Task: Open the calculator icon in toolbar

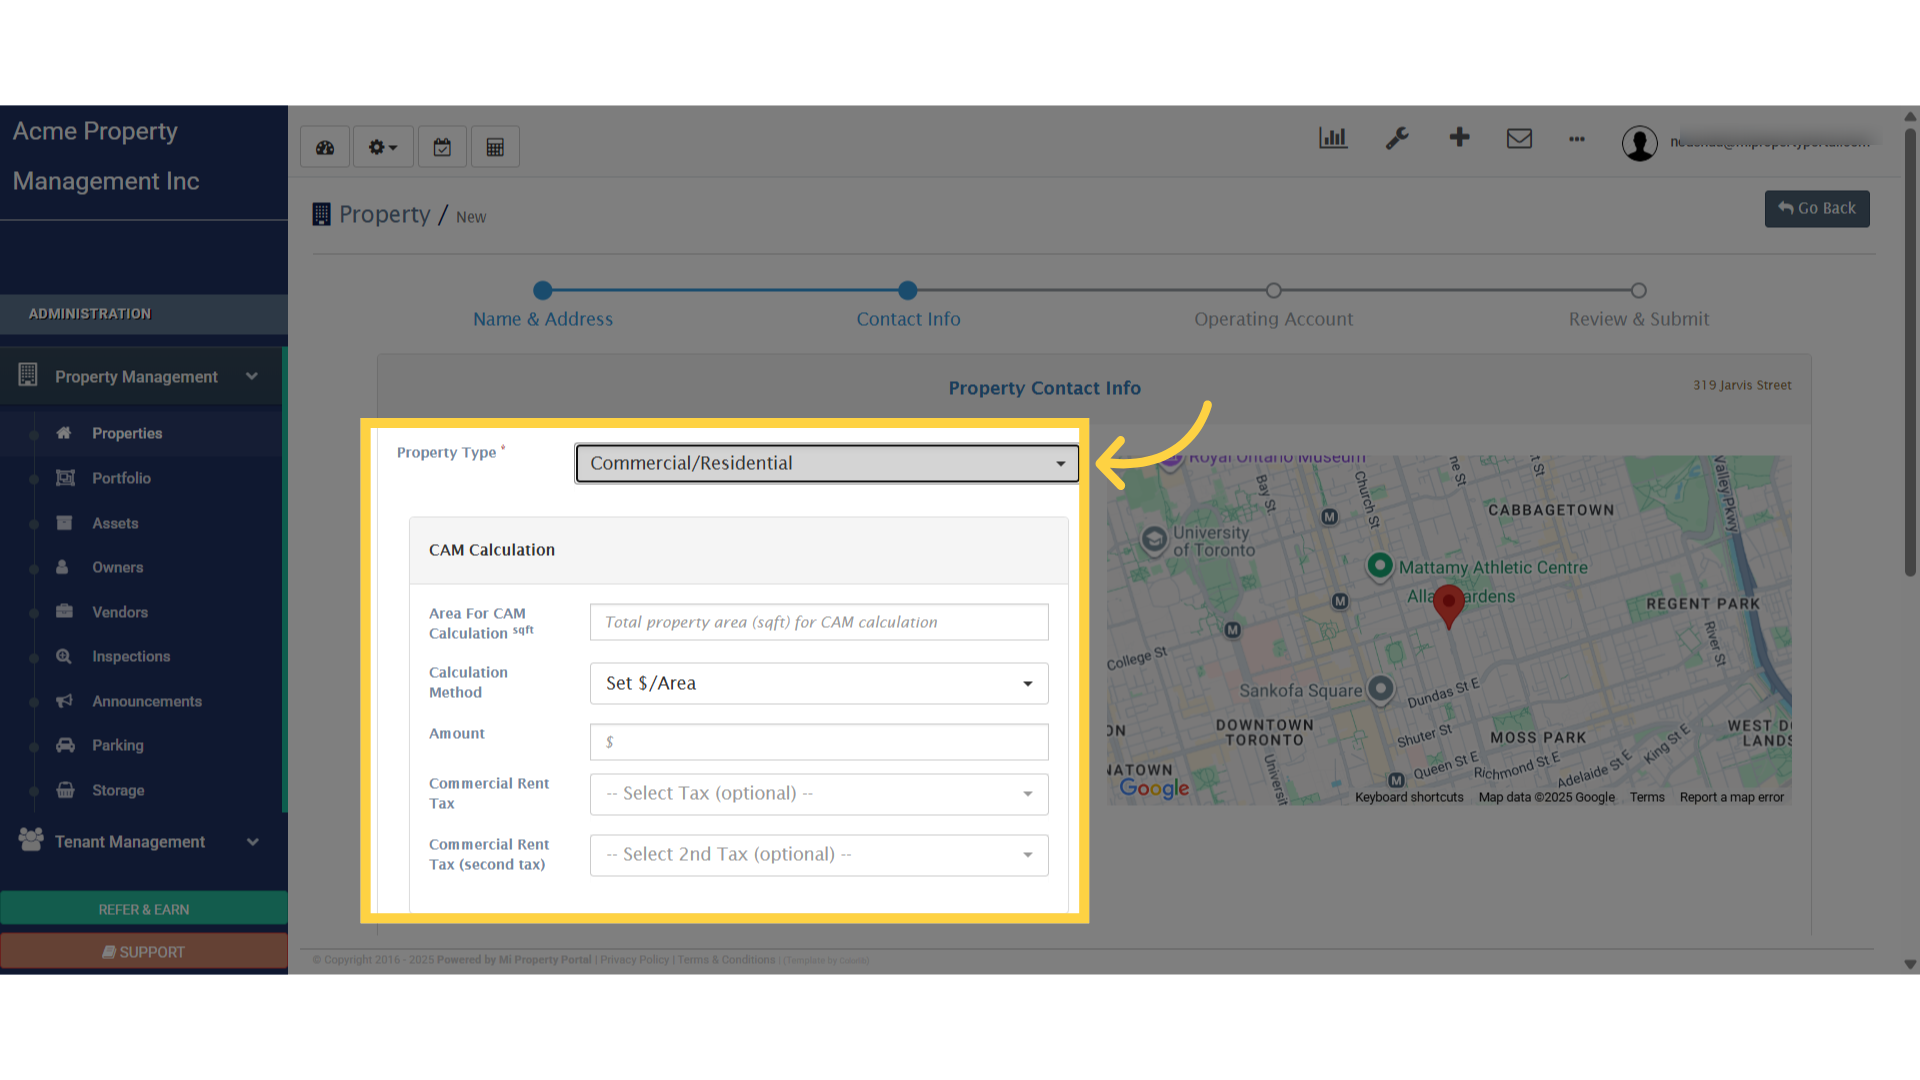Action: coord(495,147)
